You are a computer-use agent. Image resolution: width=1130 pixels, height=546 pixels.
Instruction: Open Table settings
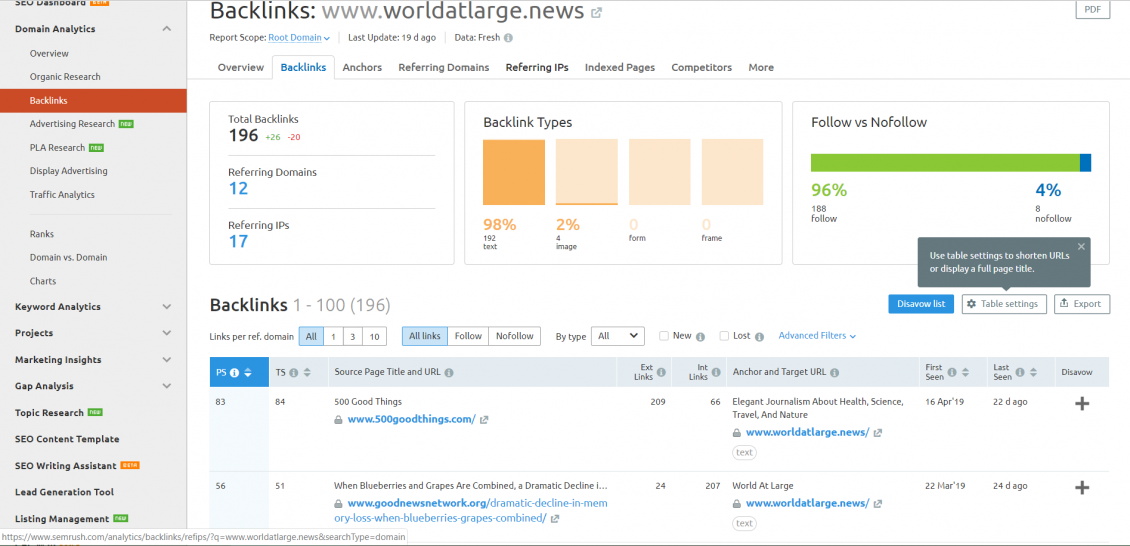click(1004, 304)
